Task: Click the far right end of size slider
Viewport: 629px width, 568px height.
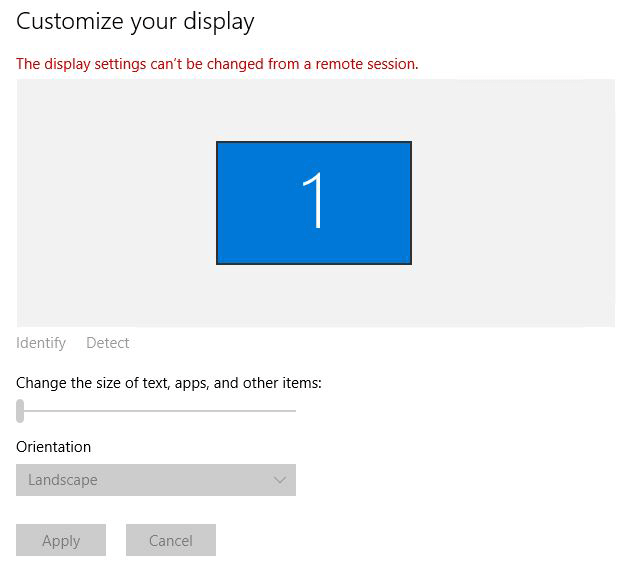Action: [294, 410]
